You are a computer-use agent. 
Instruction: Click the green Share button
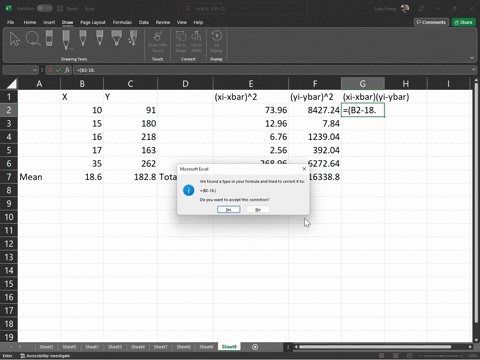coord(464,22)
